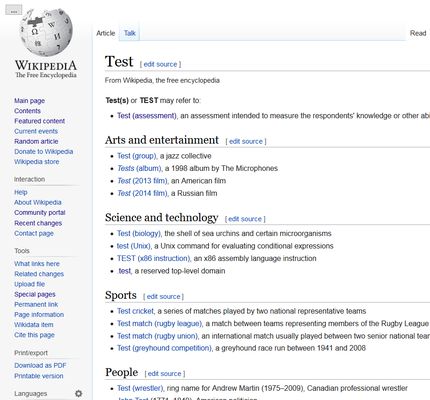Open the .test top-level domain link

pos(124,271)
